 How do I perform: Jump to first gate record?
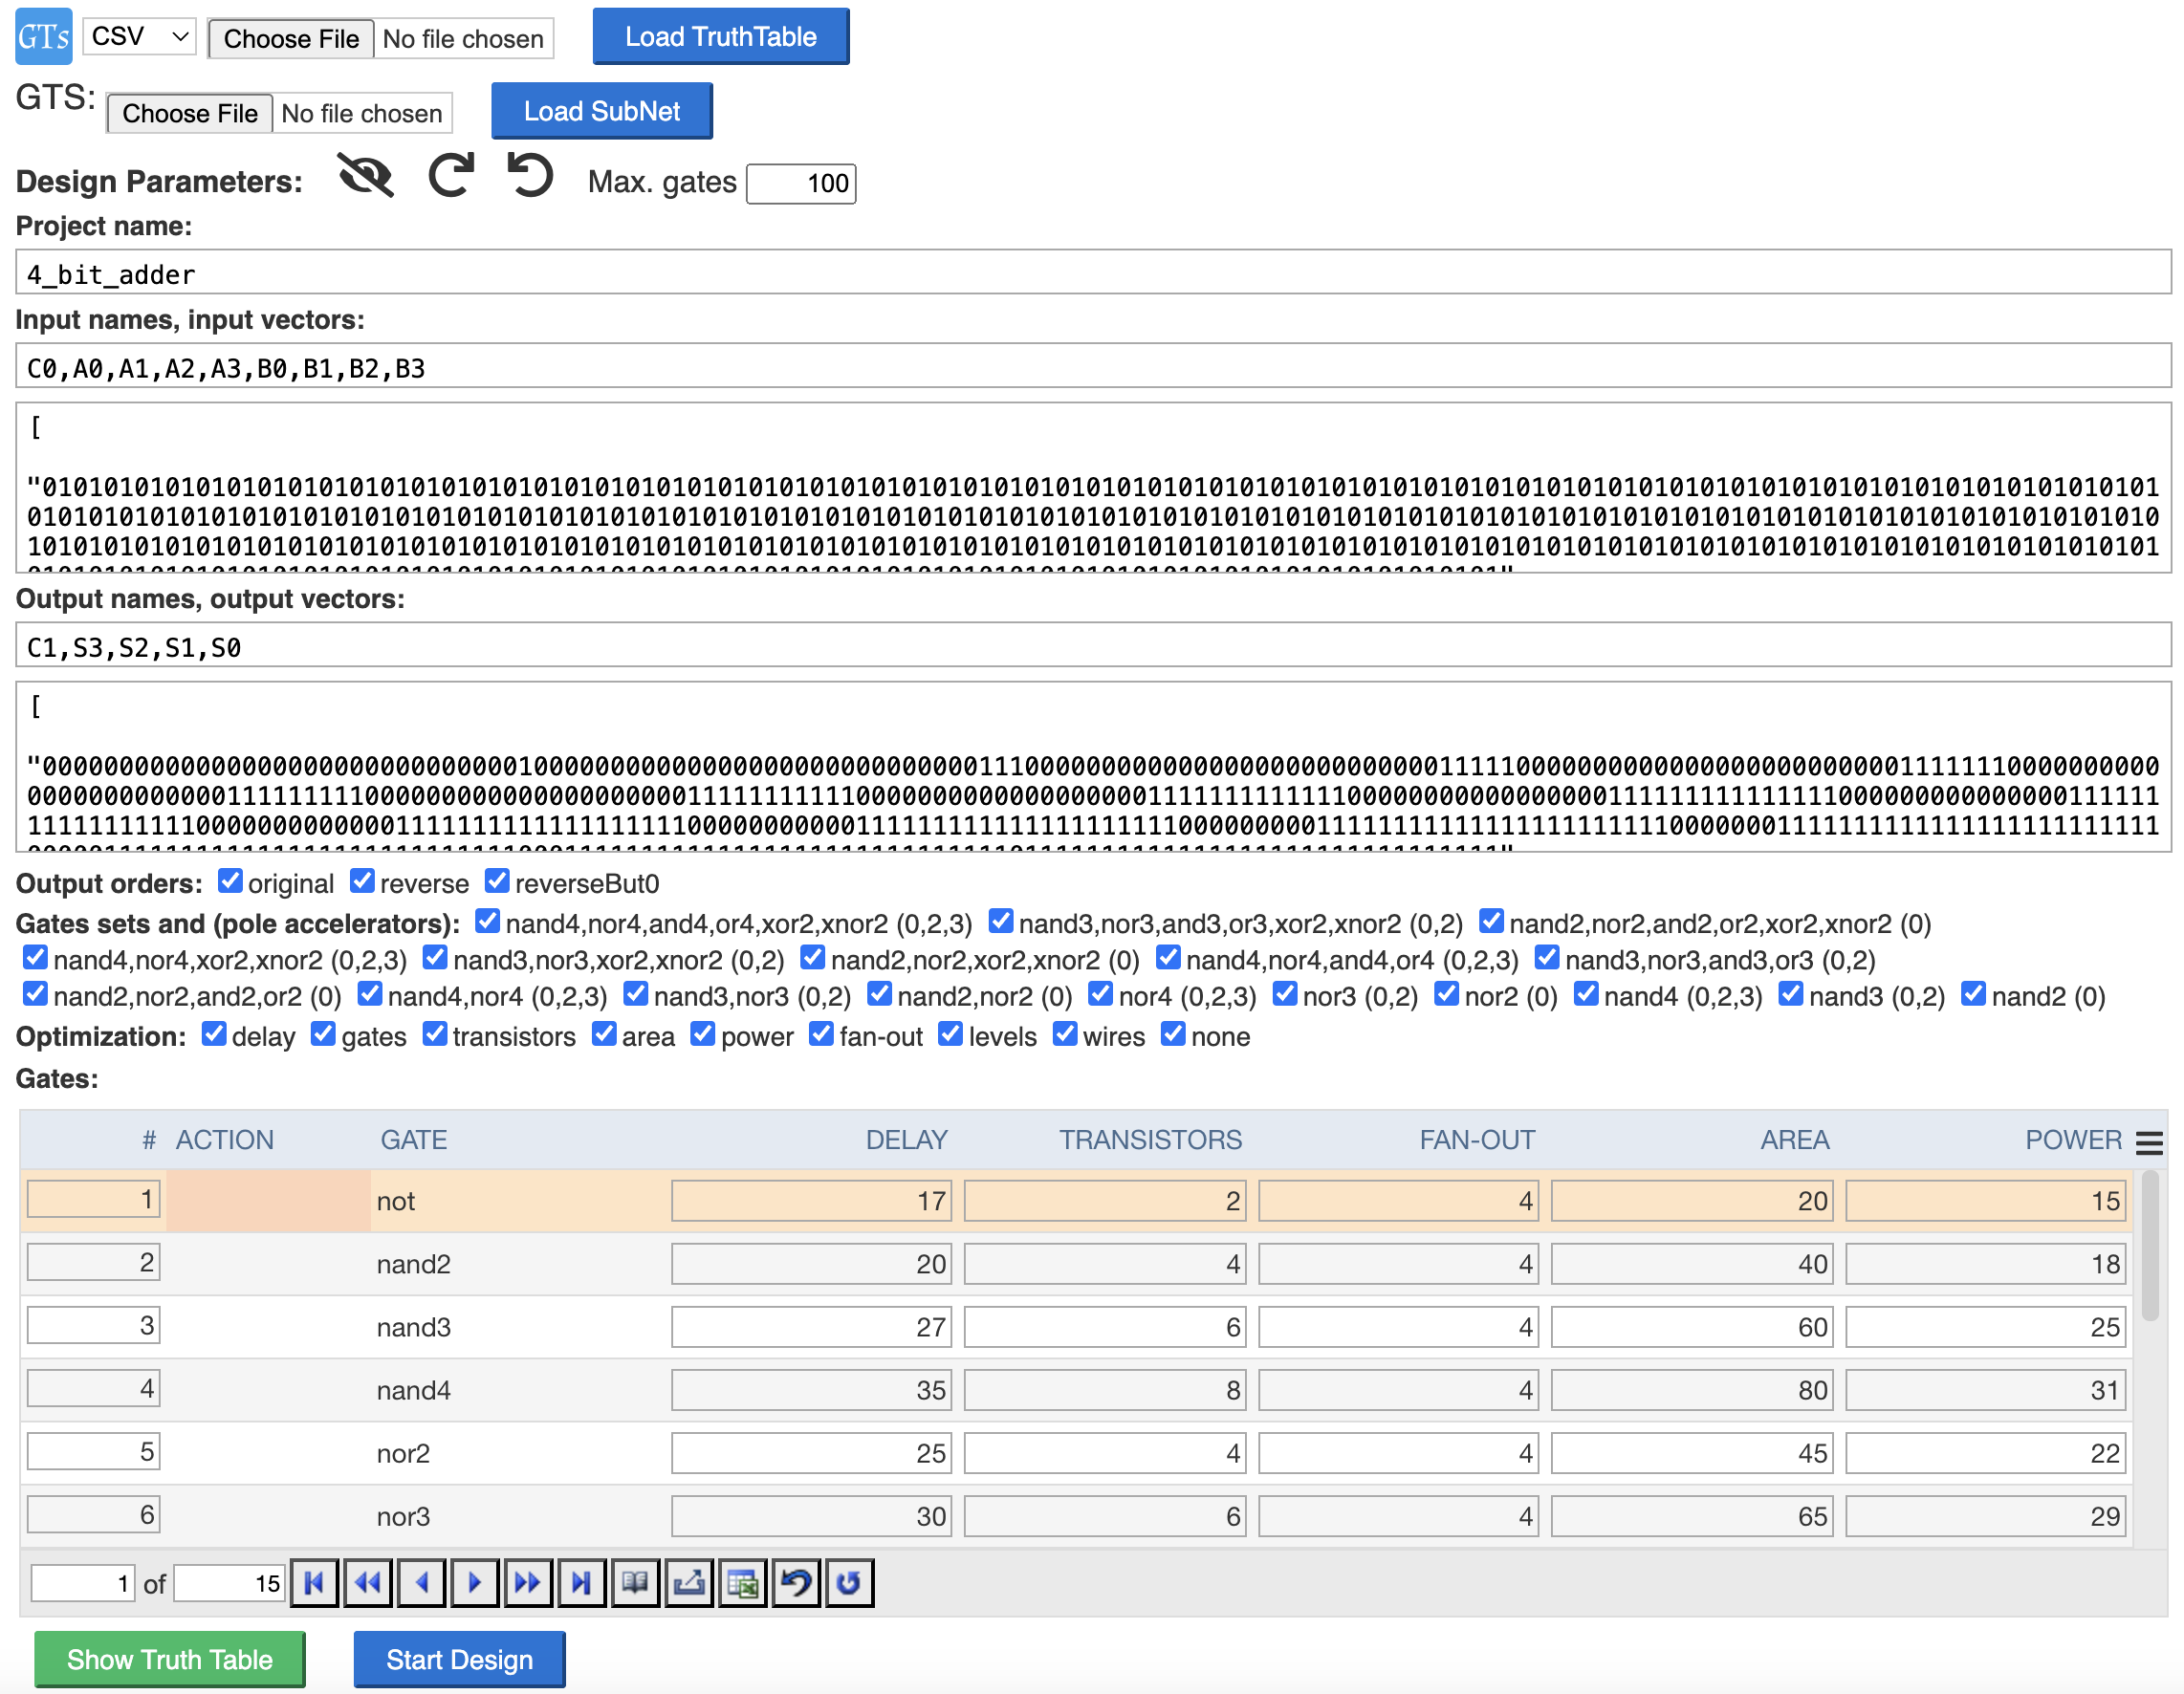314,1583
